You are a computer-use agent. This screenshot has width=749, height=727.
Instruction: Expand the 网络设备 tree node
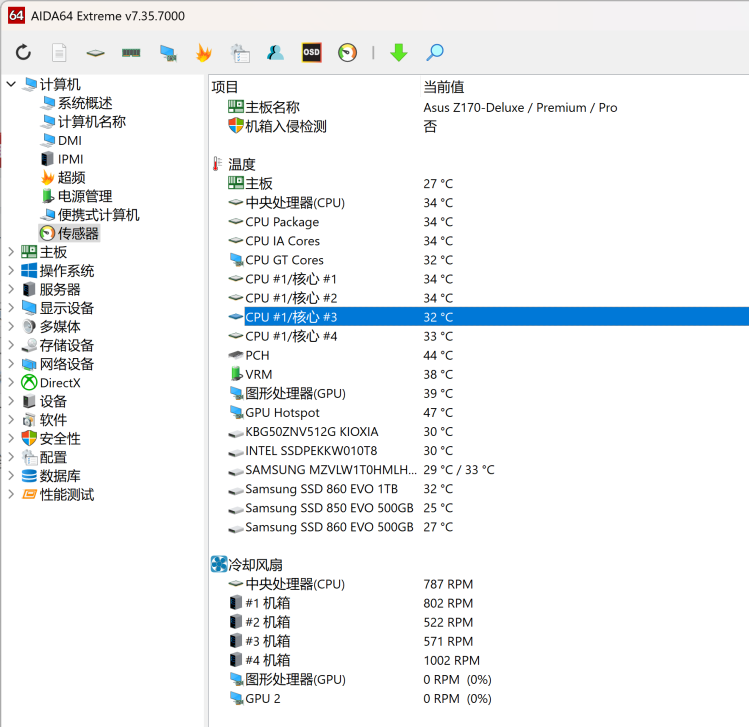tap(11, 364)
